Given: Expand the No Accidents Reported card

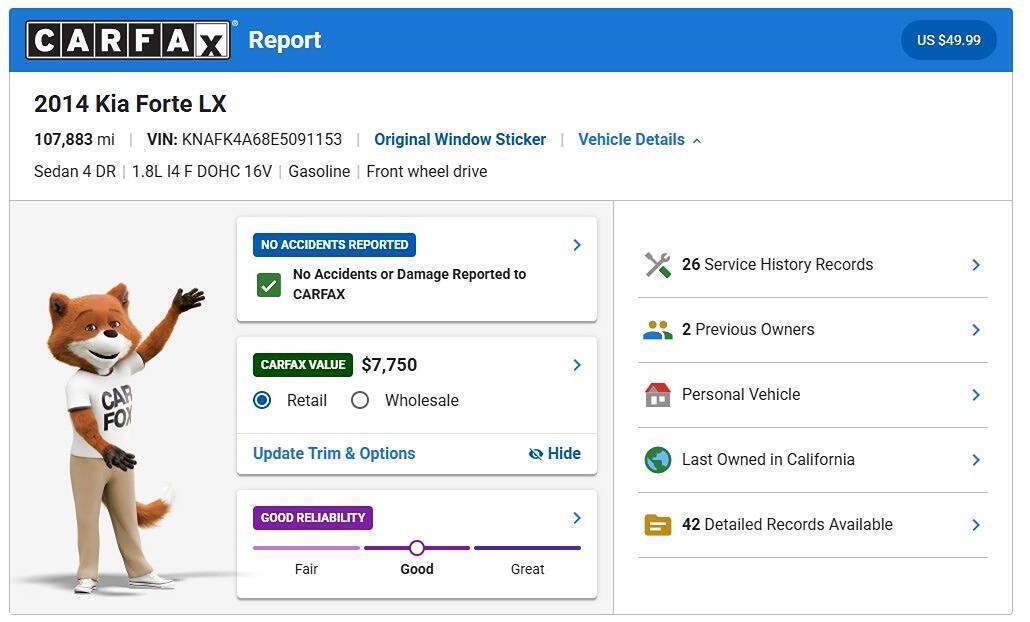Looking at the screenshot, I should 577,245.
